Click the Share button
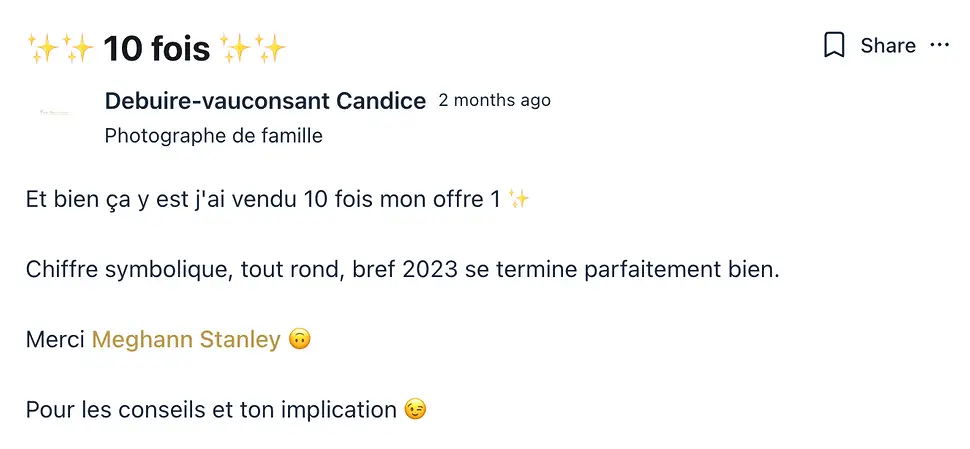Screen dimensions: 970x449 [x=888, y=46]
